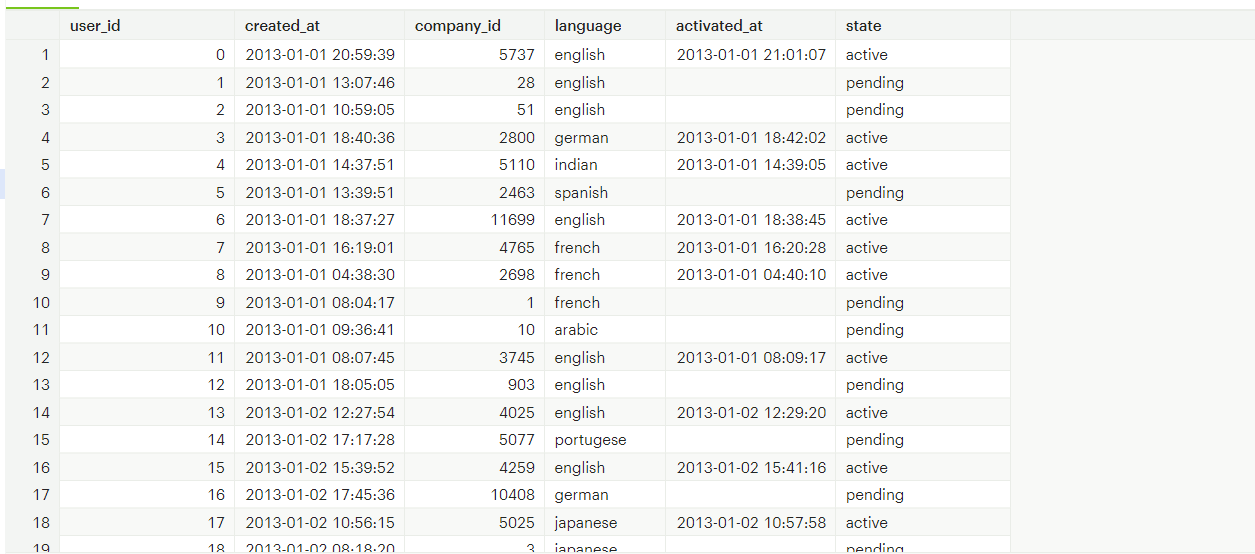Click activated_at cell 2013-01-02 15:41:16
The height and width of the screenshot is (554, 1255).
(x=751, y=467)
